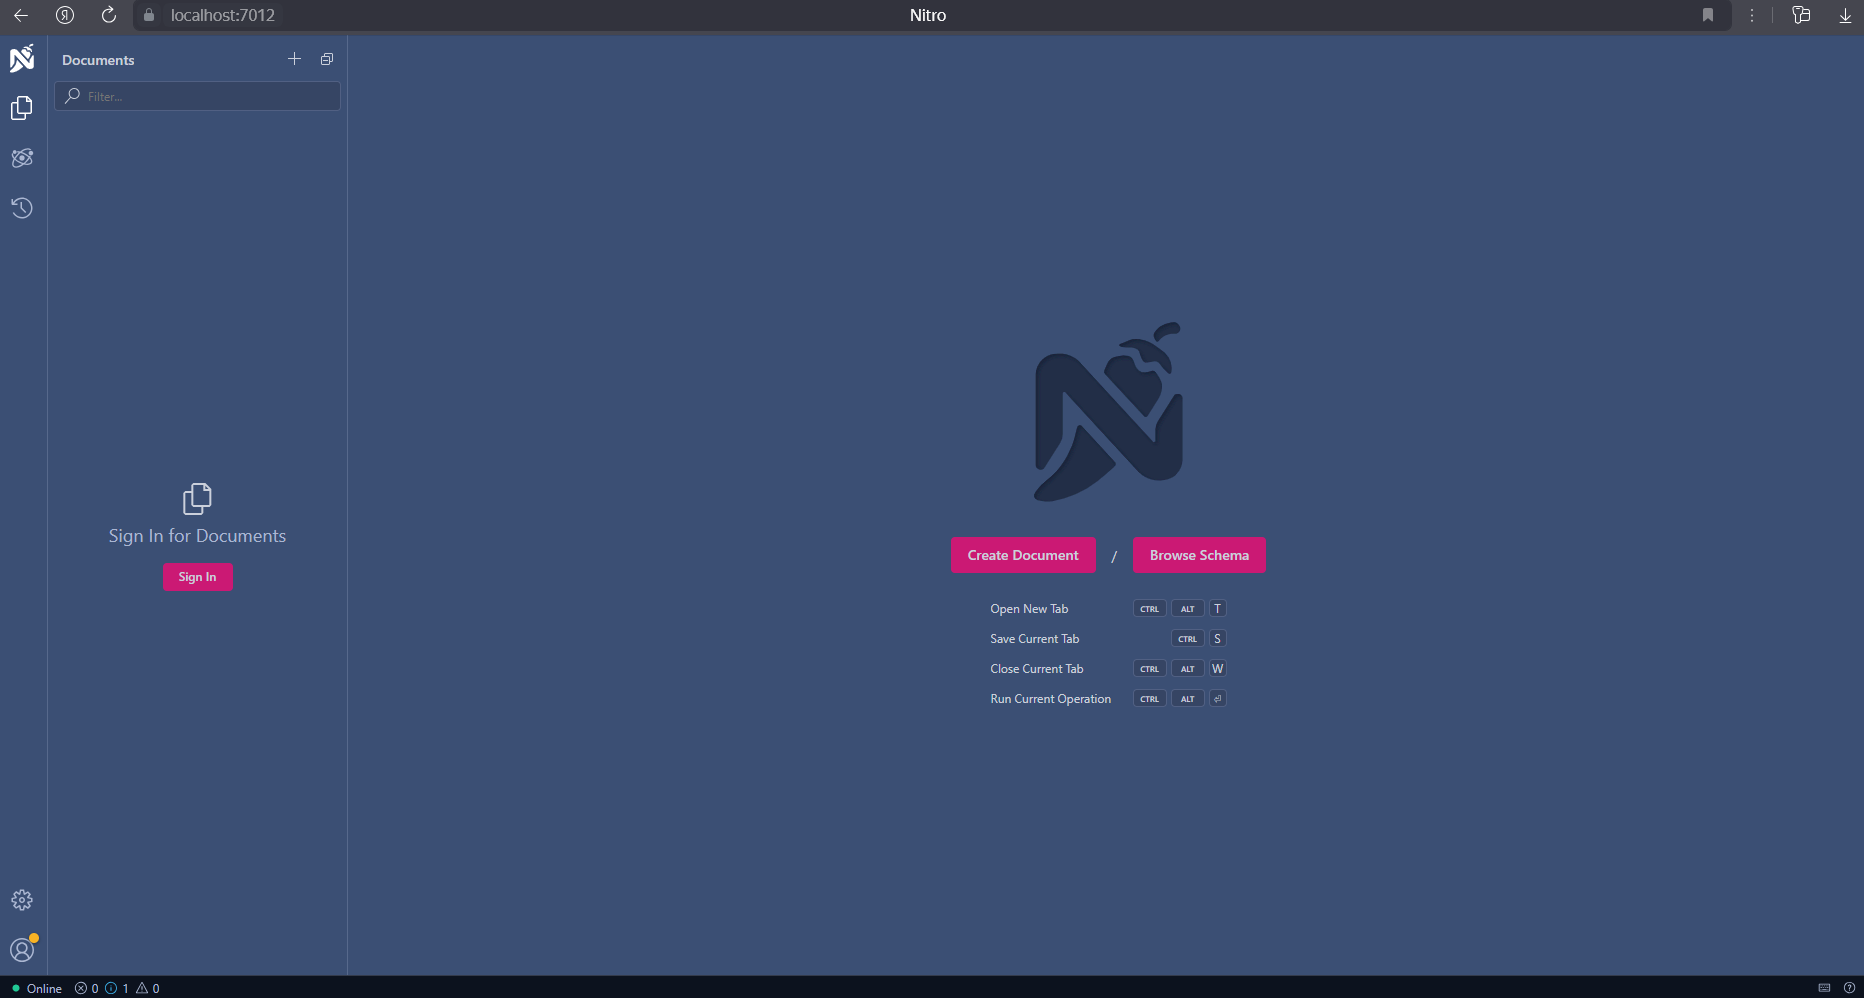Bookmark the page in address bar
Screen dimensions: 1864x998
[x=1708, y=15]
